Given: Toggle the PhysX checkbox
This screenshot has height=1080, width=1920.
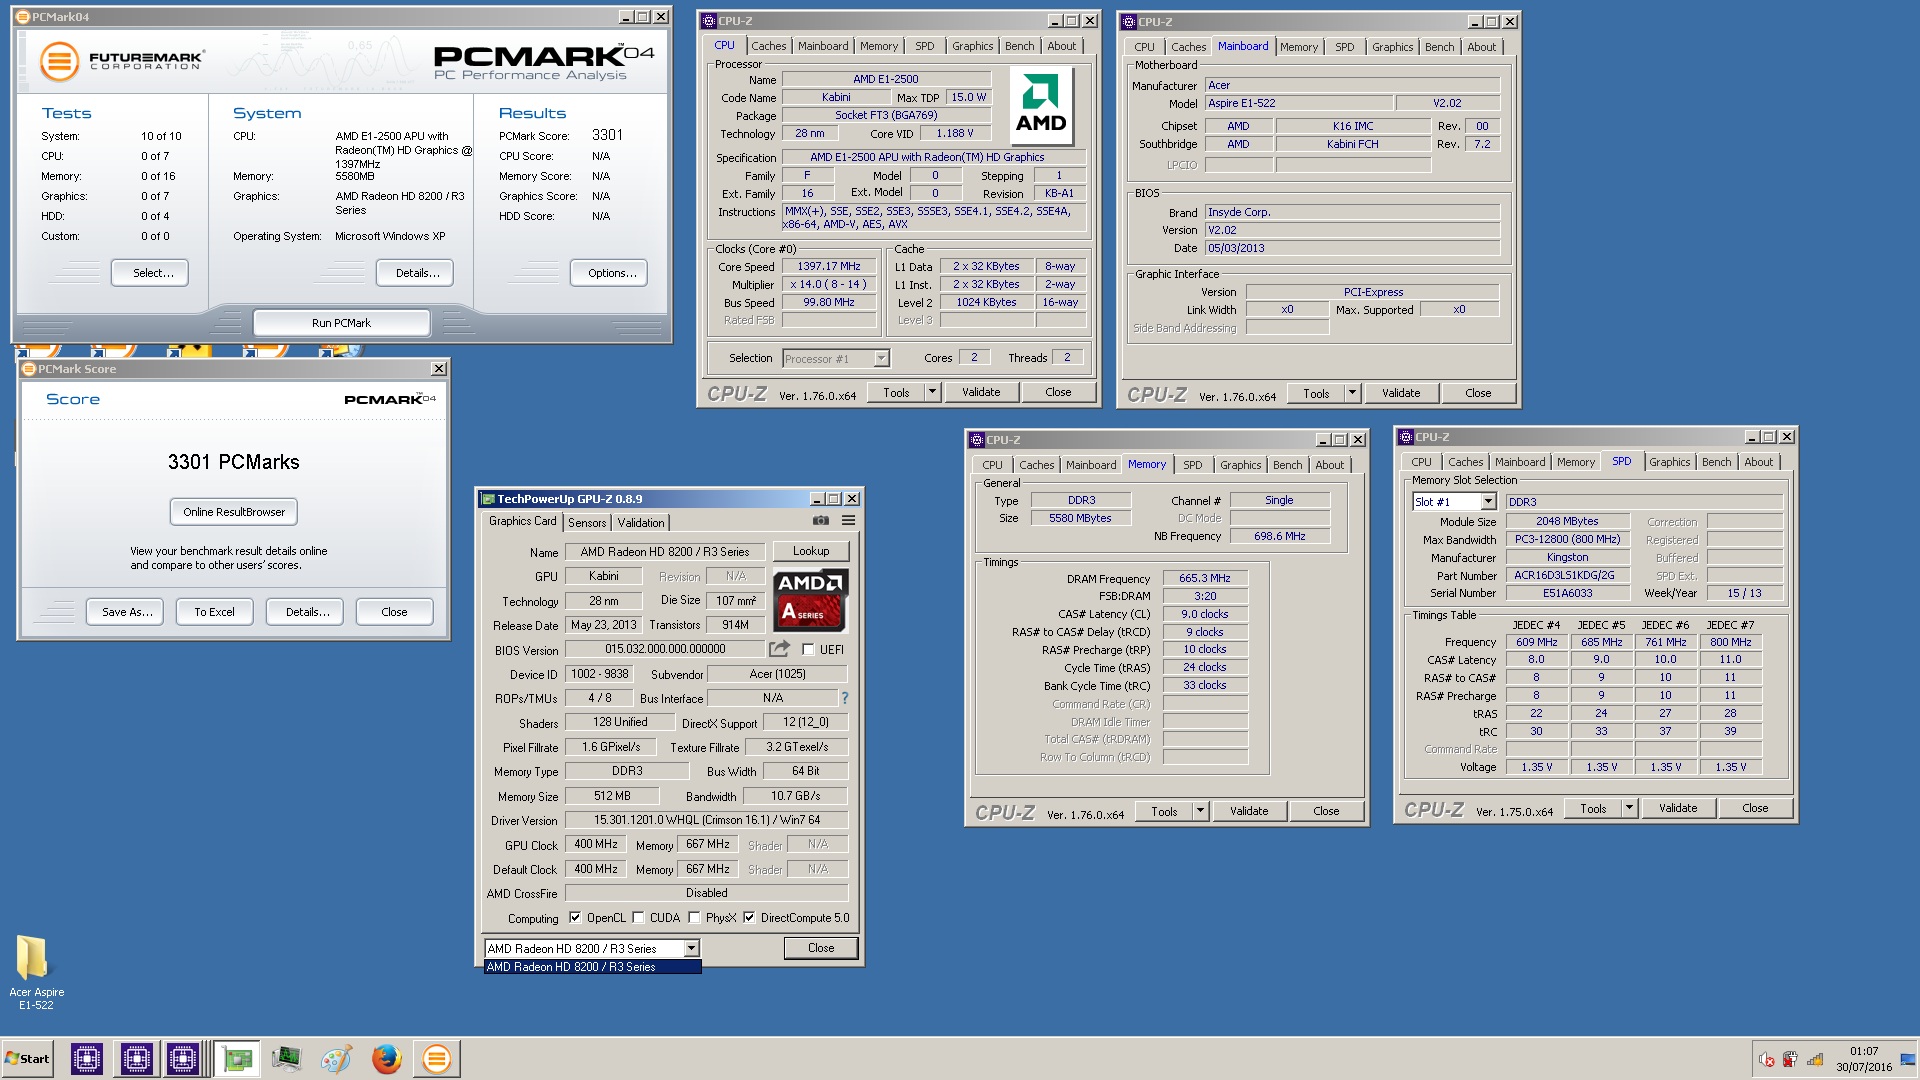Looking at the screenshot, I should pos(694,918).
